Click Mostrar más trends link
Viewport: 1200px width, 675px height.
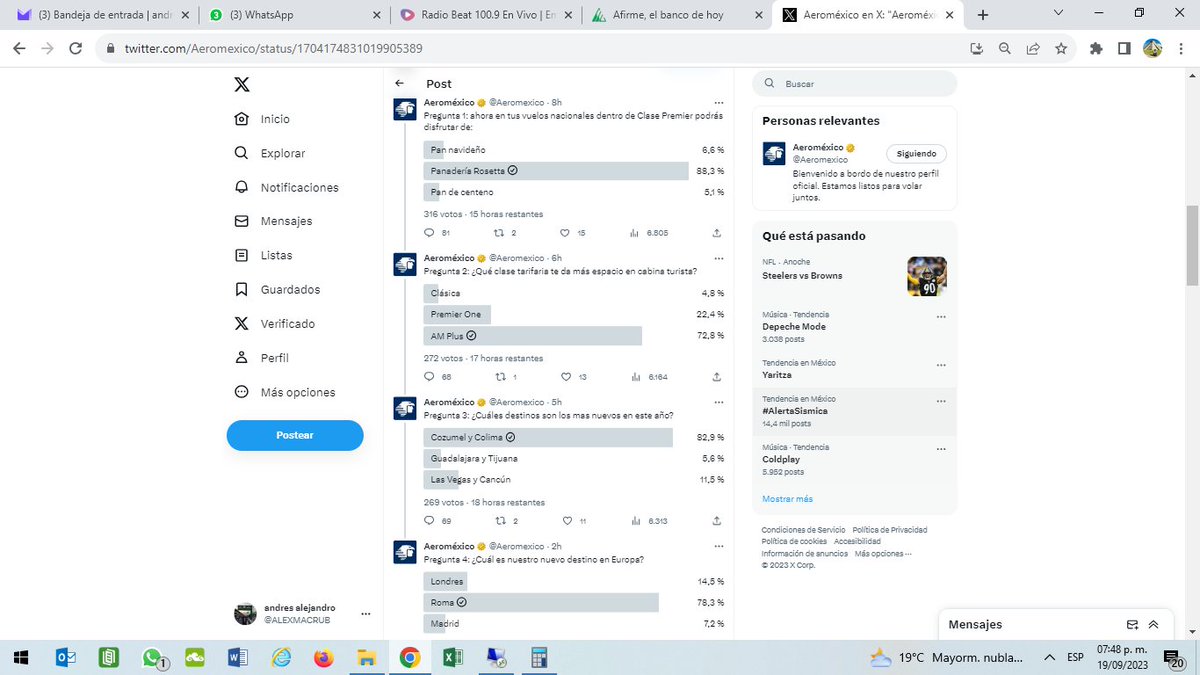(787, 499)
